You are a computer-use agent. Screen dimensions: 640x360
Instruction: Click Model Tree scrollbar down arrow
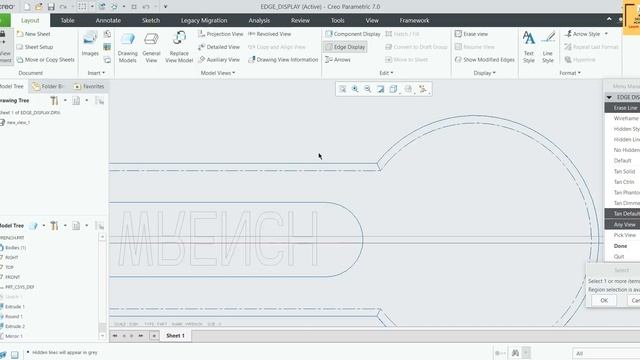[102, 336]
